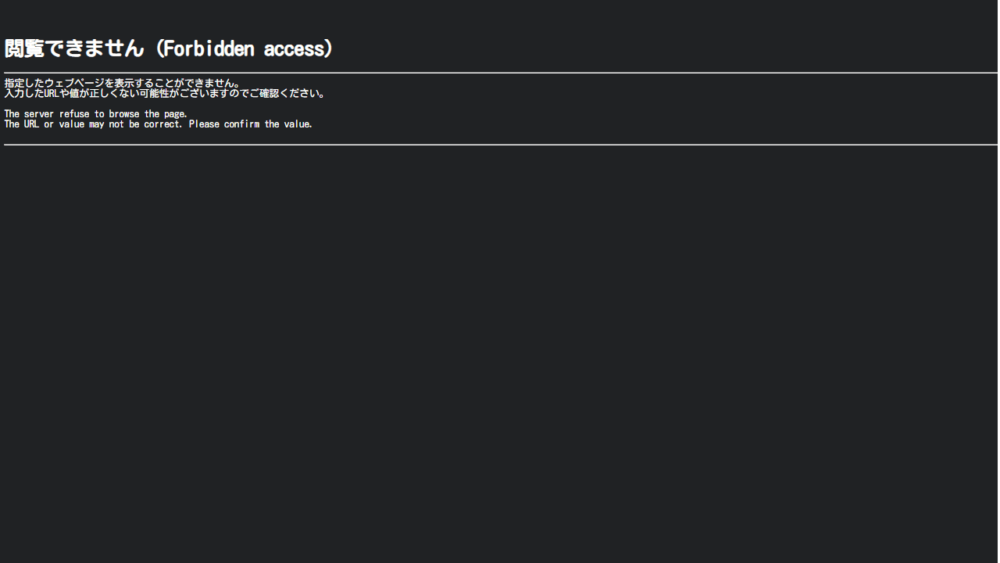
Task: Click the horizontal rule below the English message
Action: click(500, 145)
